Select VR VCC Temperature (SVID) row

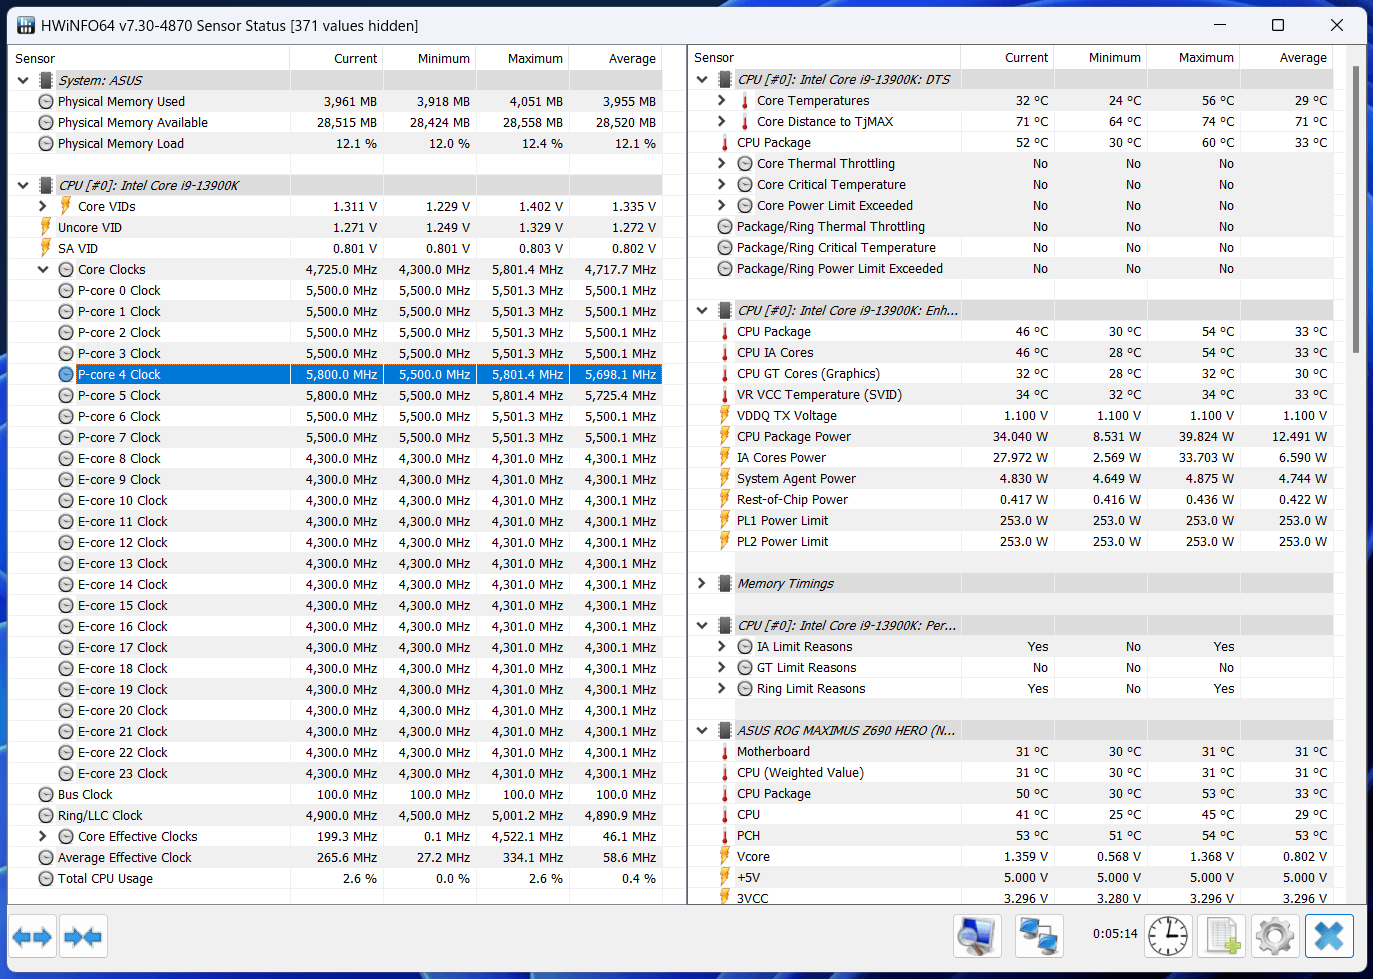1011,394
